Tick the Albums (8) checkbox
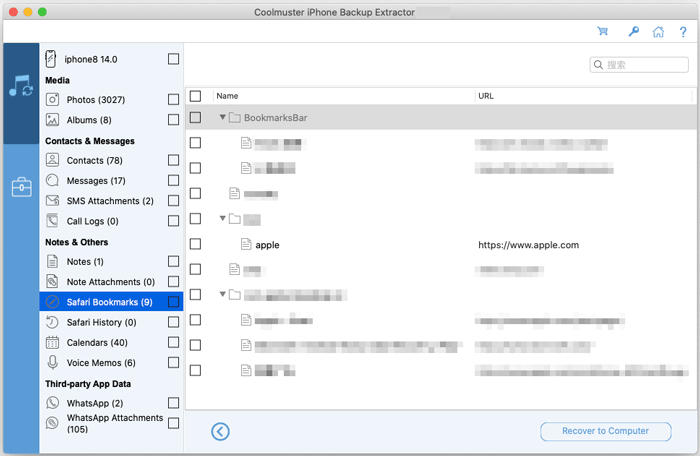Screen dimensions: 700x456 click(174, 120)
